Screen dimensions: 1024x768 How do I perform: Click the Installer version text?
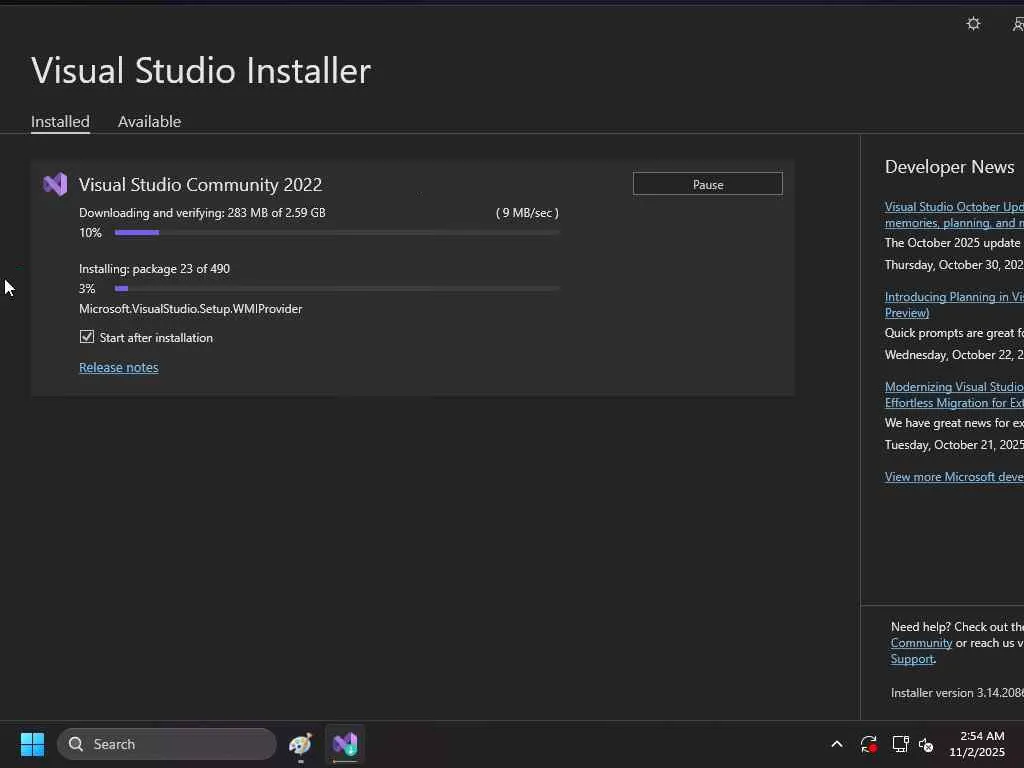(957, 693)
